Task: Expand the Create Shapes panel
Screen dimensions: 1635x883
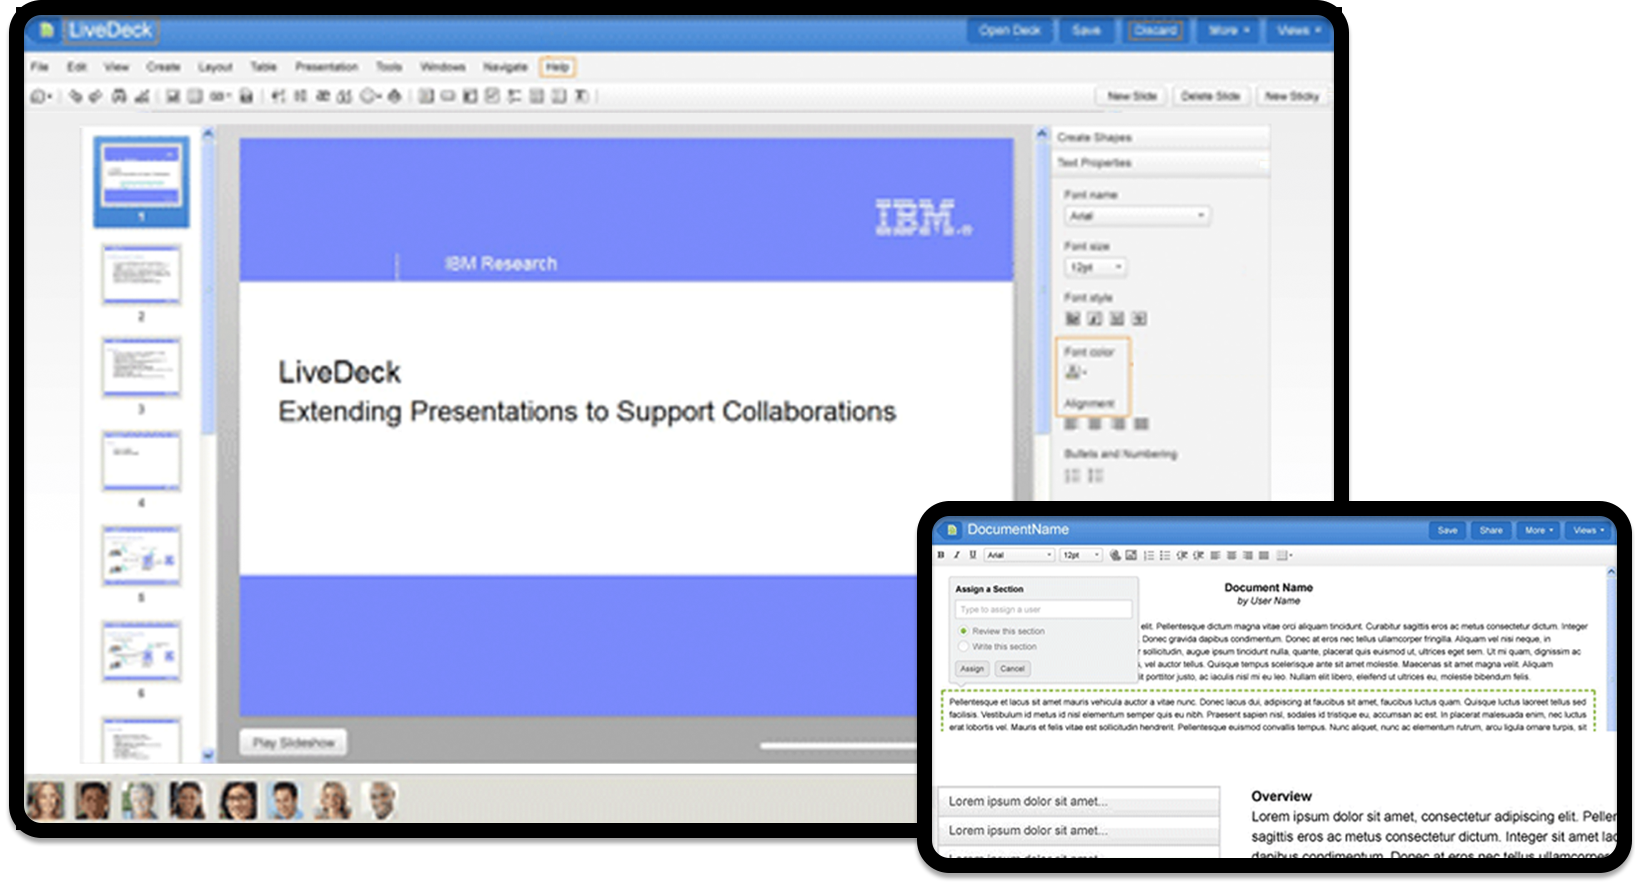Action: pos(1160,137)
